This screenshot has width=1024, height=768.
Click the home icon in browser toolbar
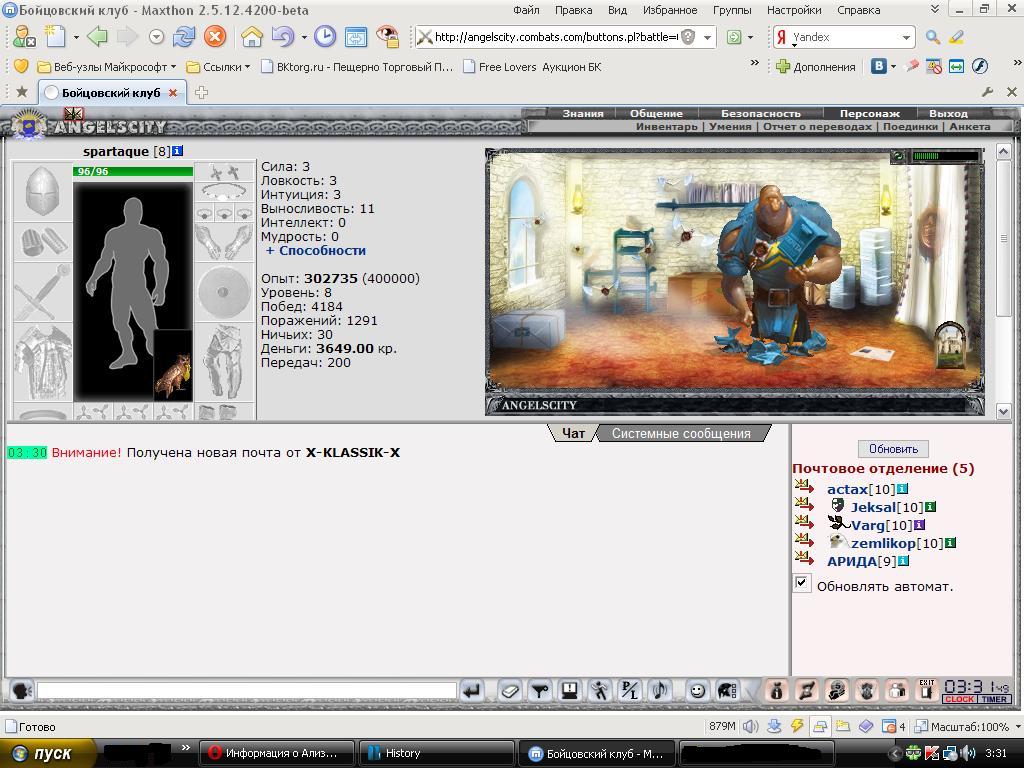pos(251,37)
